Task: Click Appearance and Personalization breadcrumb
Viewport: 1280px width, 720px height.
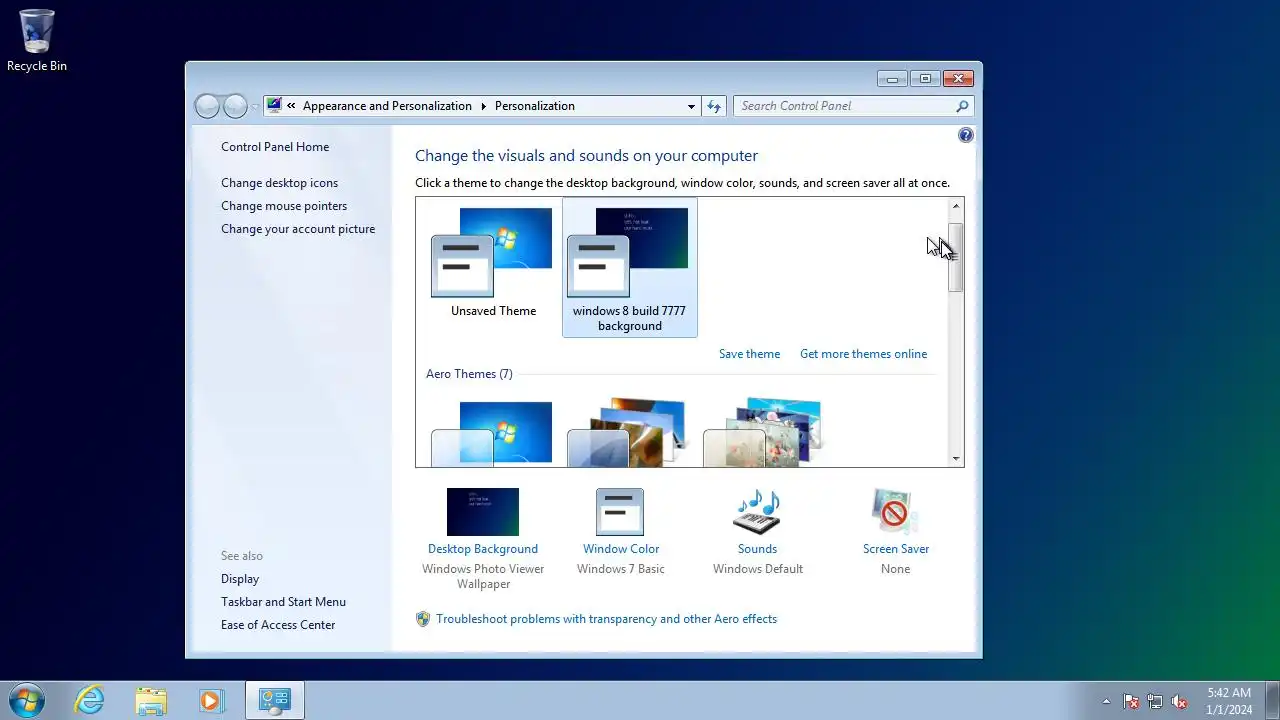Action: pyautogui.click(x=387, y=106)
